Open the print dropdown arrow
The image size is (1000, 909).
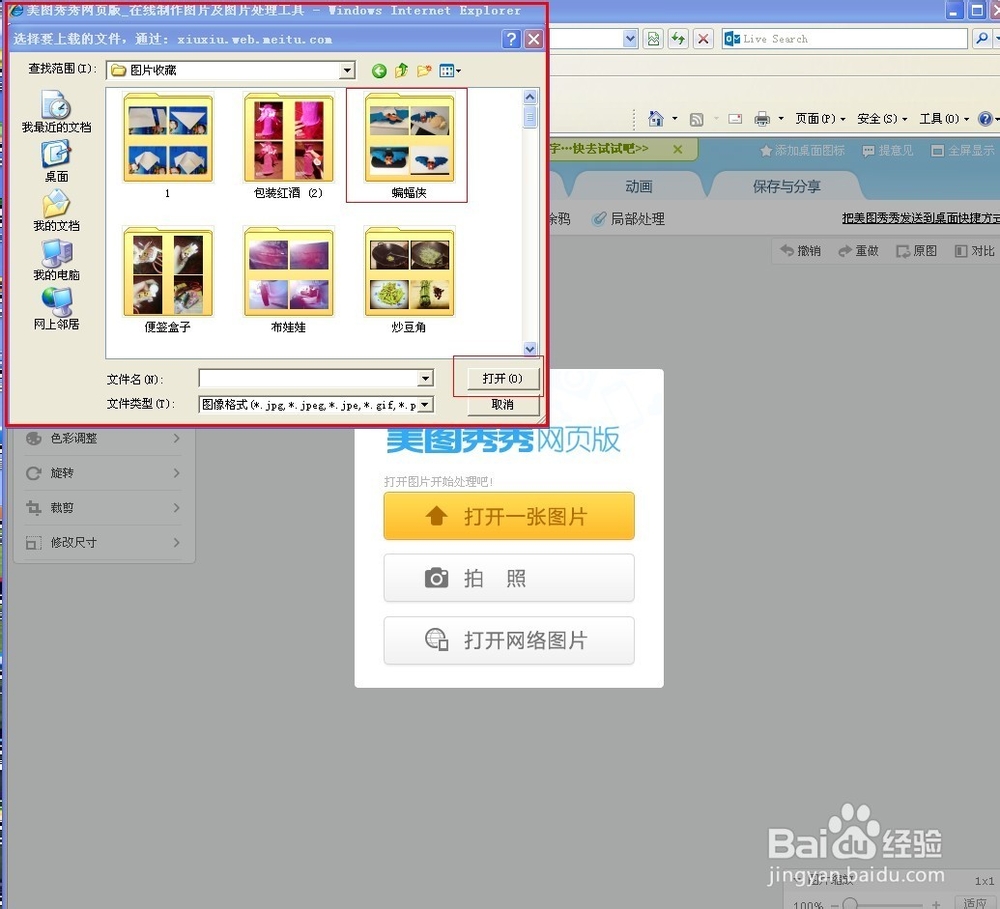tap(781, 119)
